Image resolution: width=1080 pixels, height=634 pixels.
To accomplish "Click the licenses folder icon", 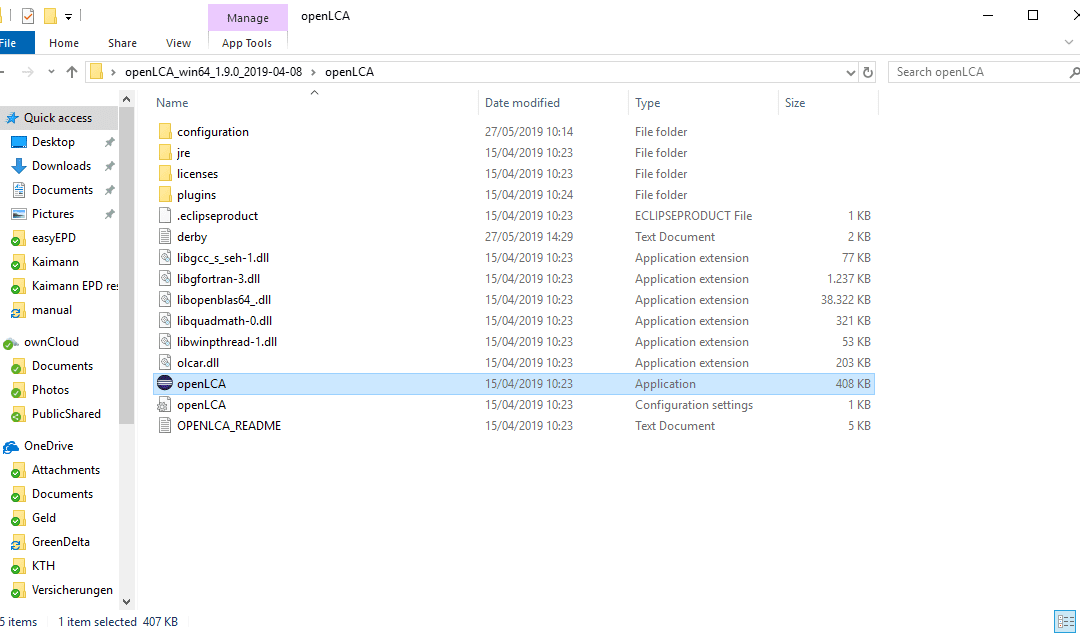I will [x=165, y=174].
